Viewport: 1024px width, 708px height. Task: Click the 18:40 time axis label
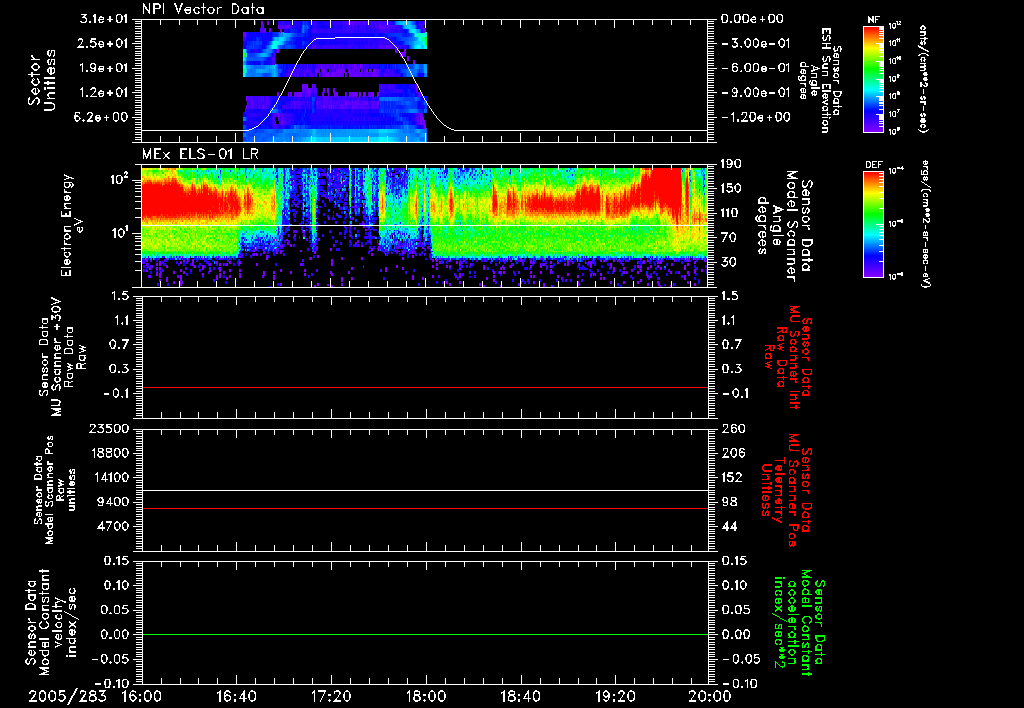click(520, 697)
